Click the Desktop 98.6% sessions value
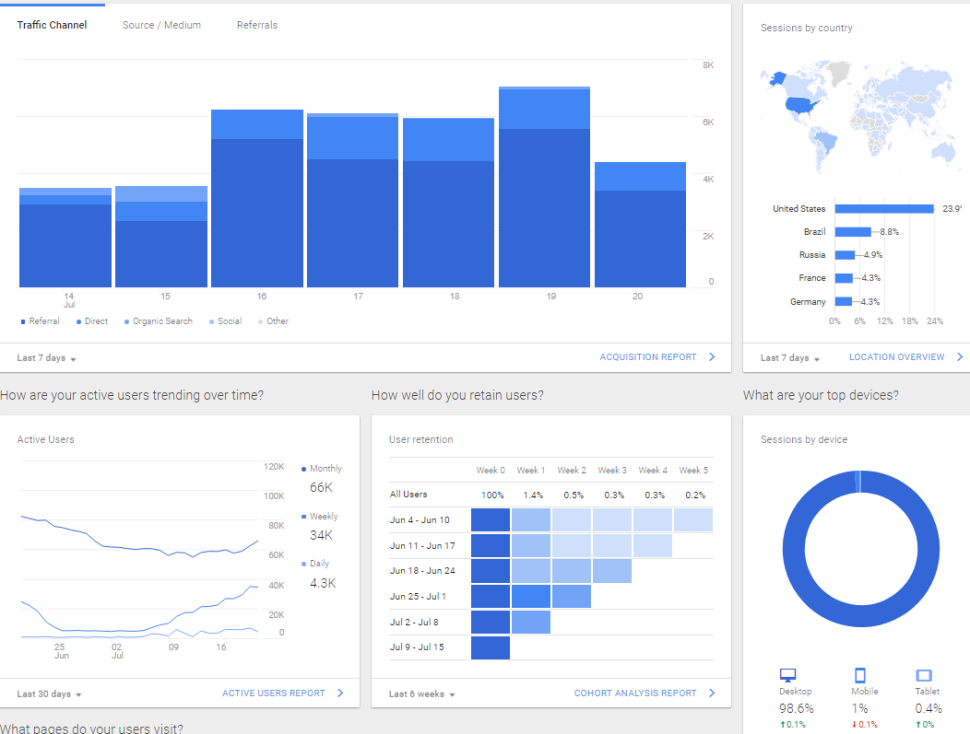This screenshot has height=734, width=970. (796, 709)
